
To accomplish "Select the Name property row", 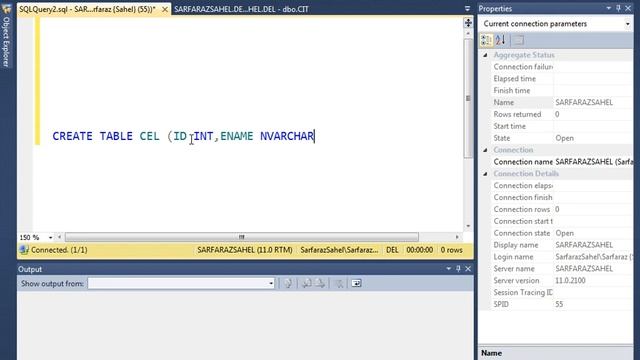I will tap(562, 102).
